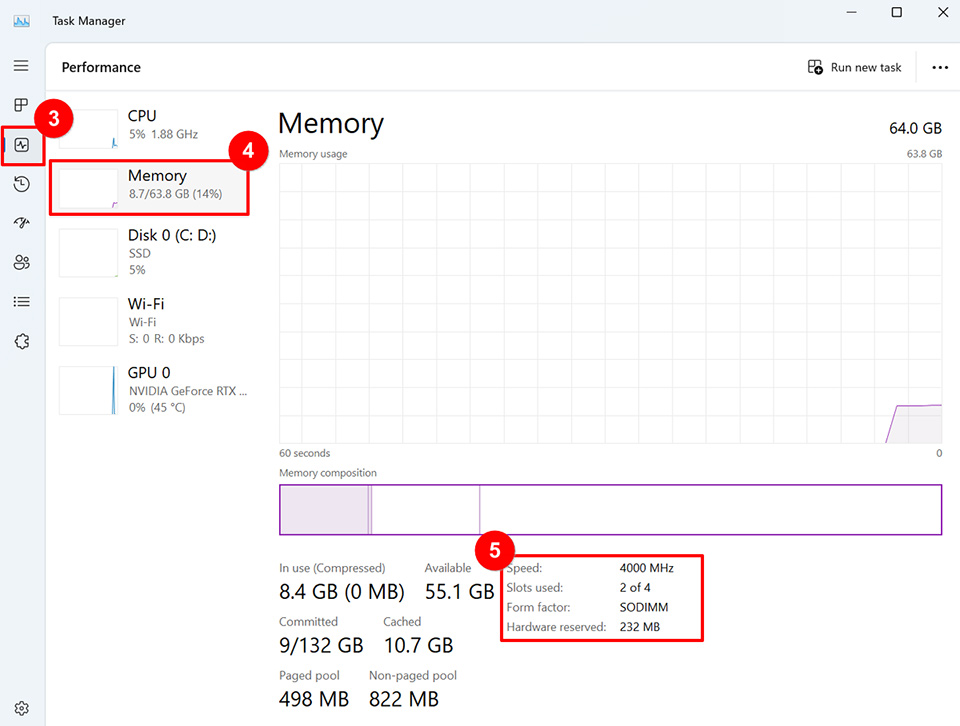Screen dimensions: 960x726
Task: Open the Services puzzle icon
Action: click(x=21, y=341)
